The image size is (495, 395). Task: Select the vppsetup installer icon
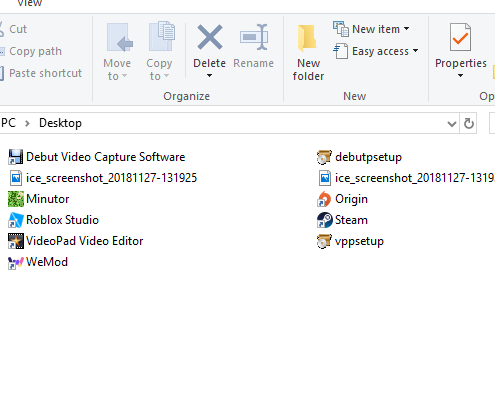[324, 241]
